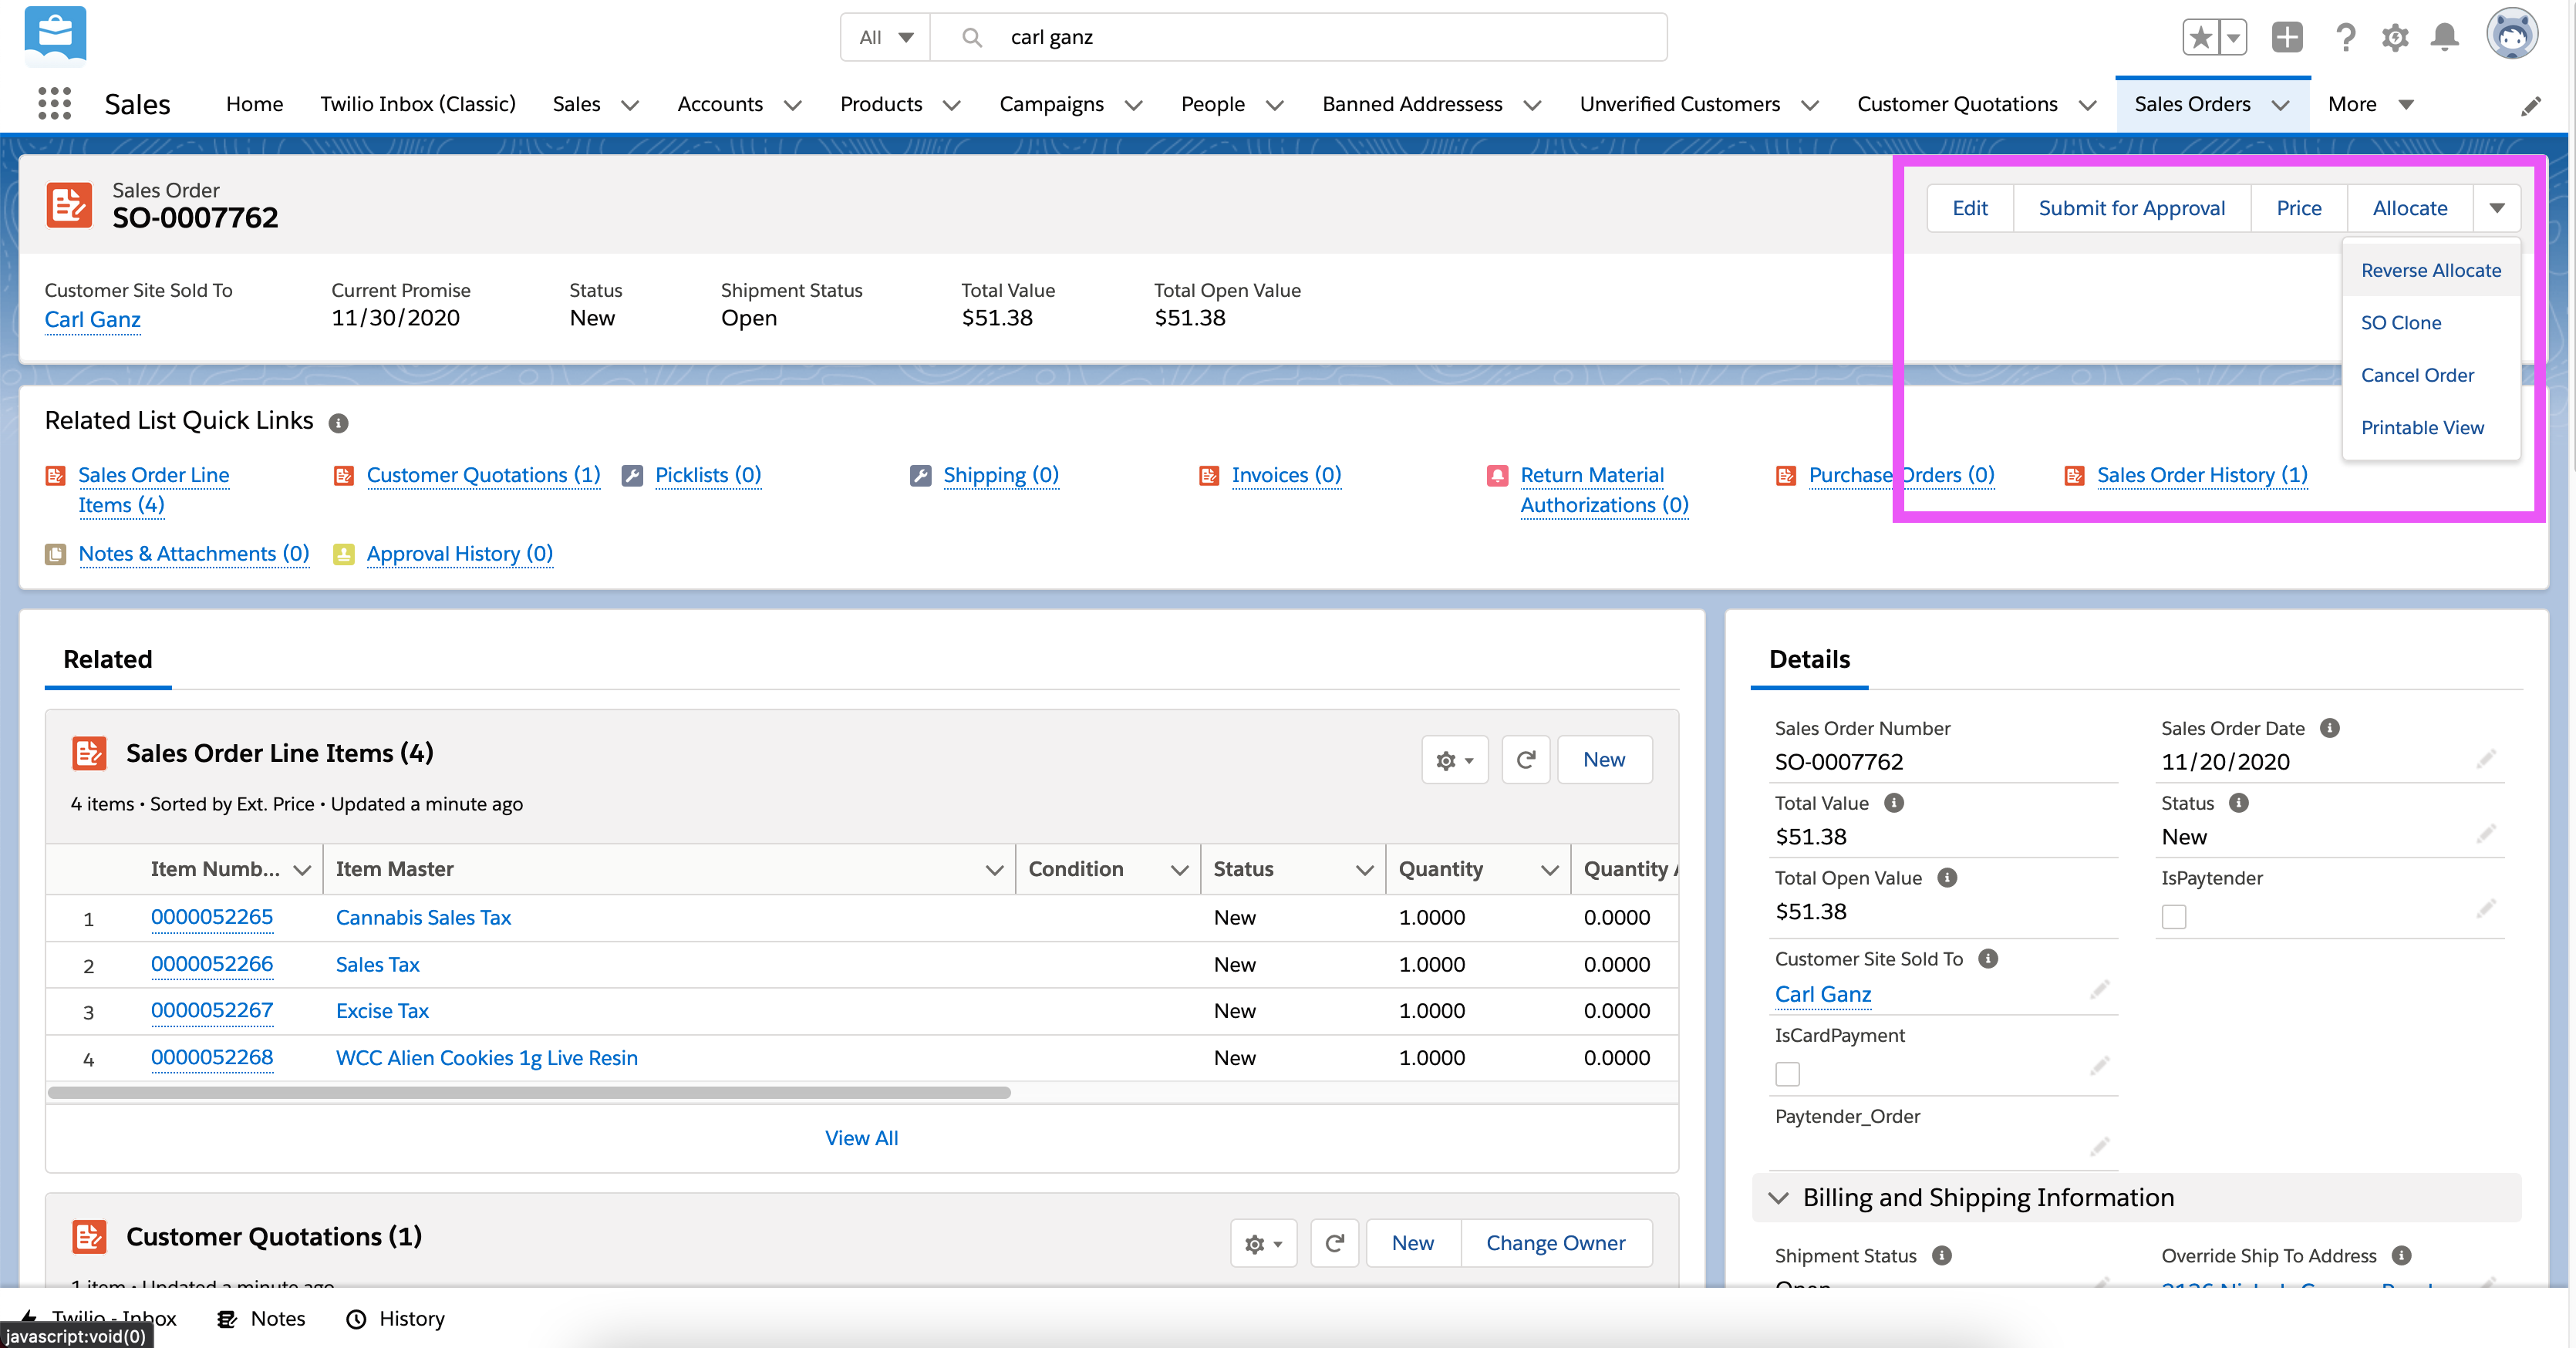Open the Notes utility bar item
Screen dimensions: 2576x1348
262,1319
